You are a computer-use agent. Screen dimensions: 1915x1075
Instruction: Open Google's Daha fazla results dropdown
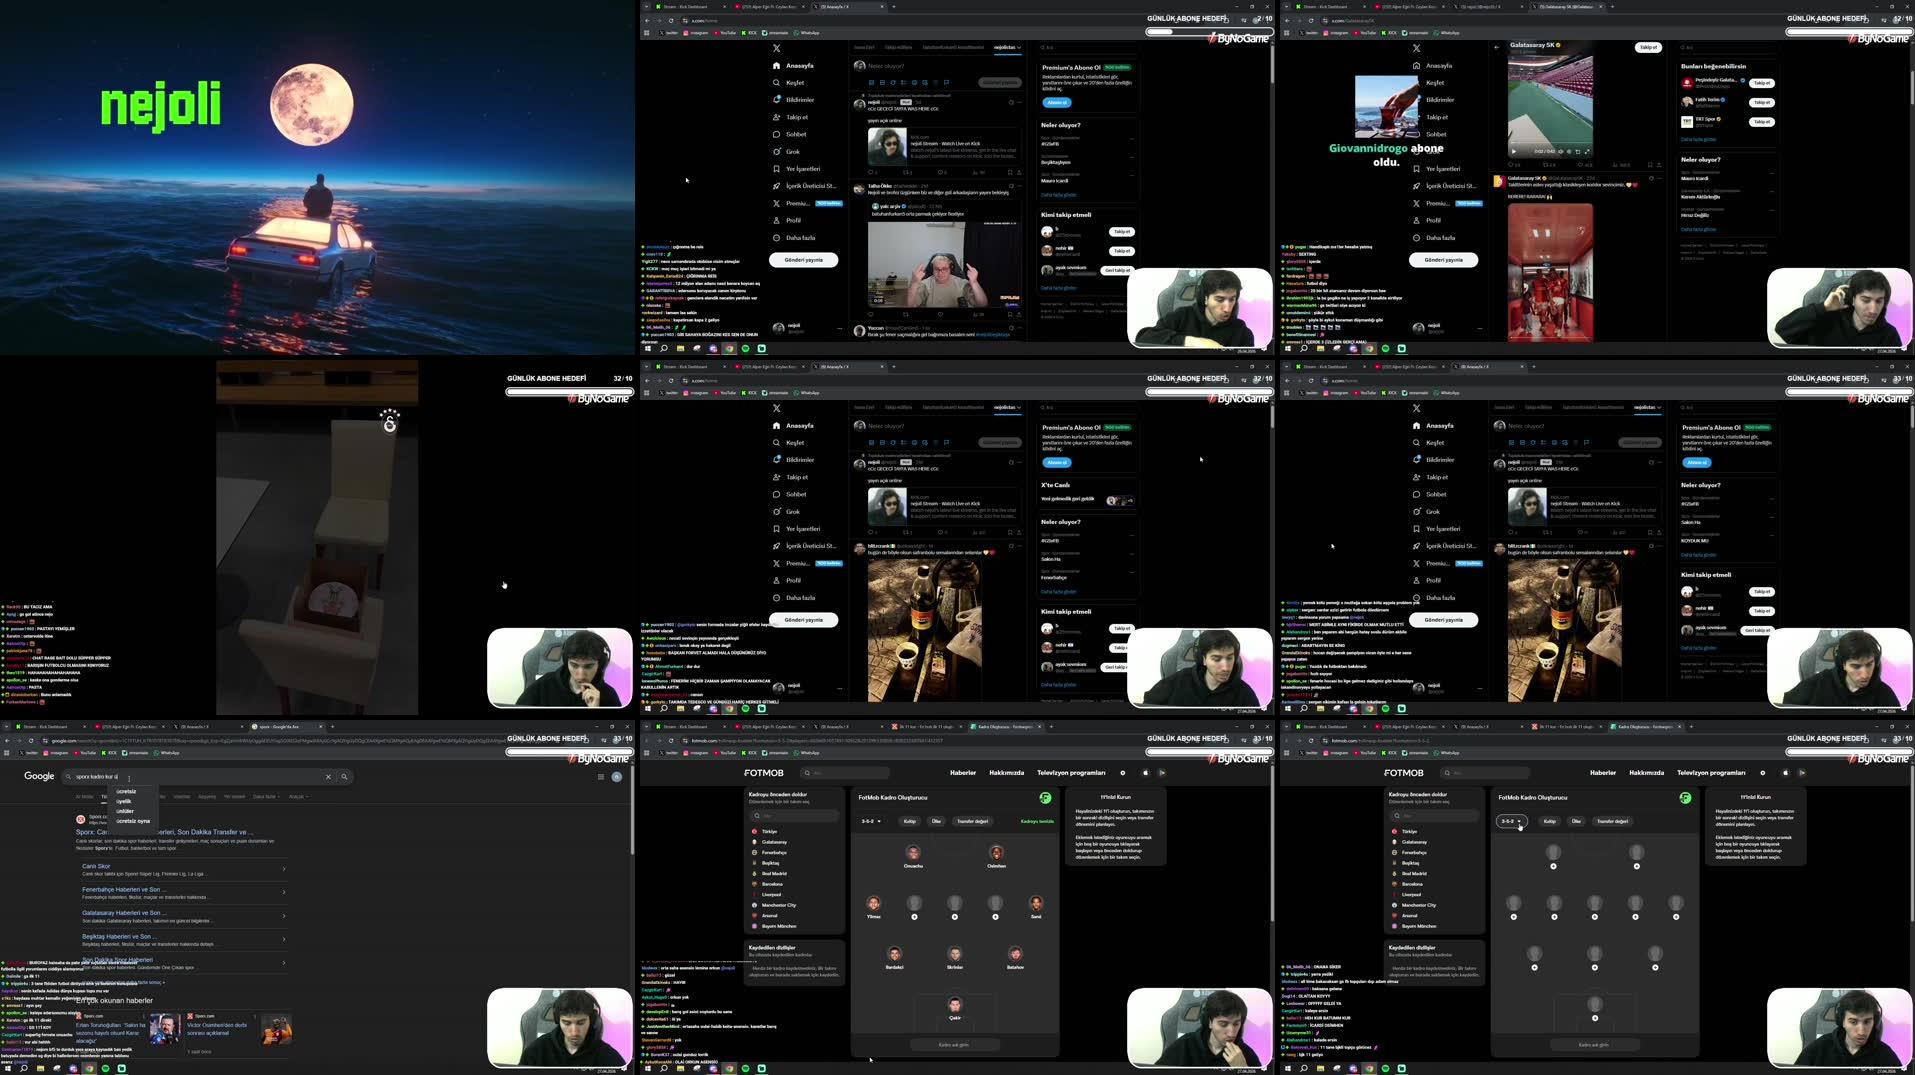pos(266,797)
